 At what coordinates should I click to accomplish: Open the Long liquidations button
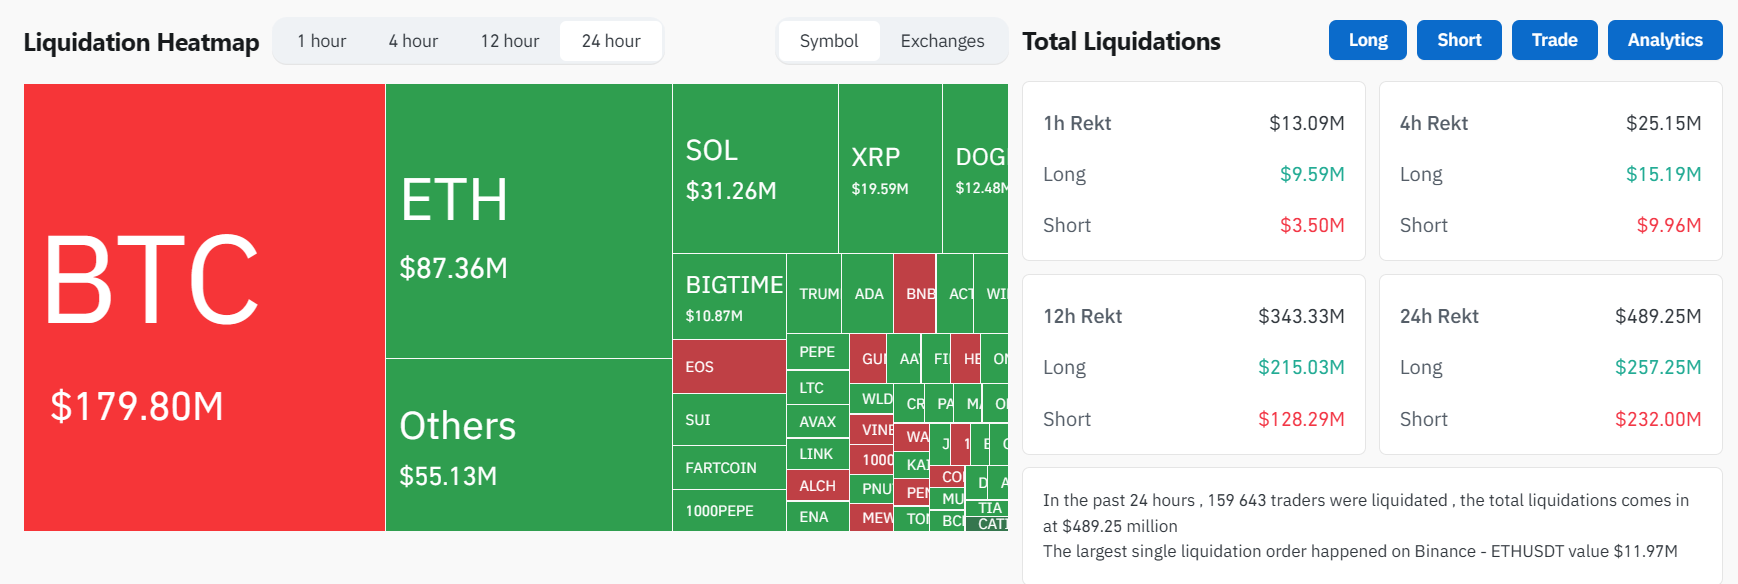coord(1368,40)
